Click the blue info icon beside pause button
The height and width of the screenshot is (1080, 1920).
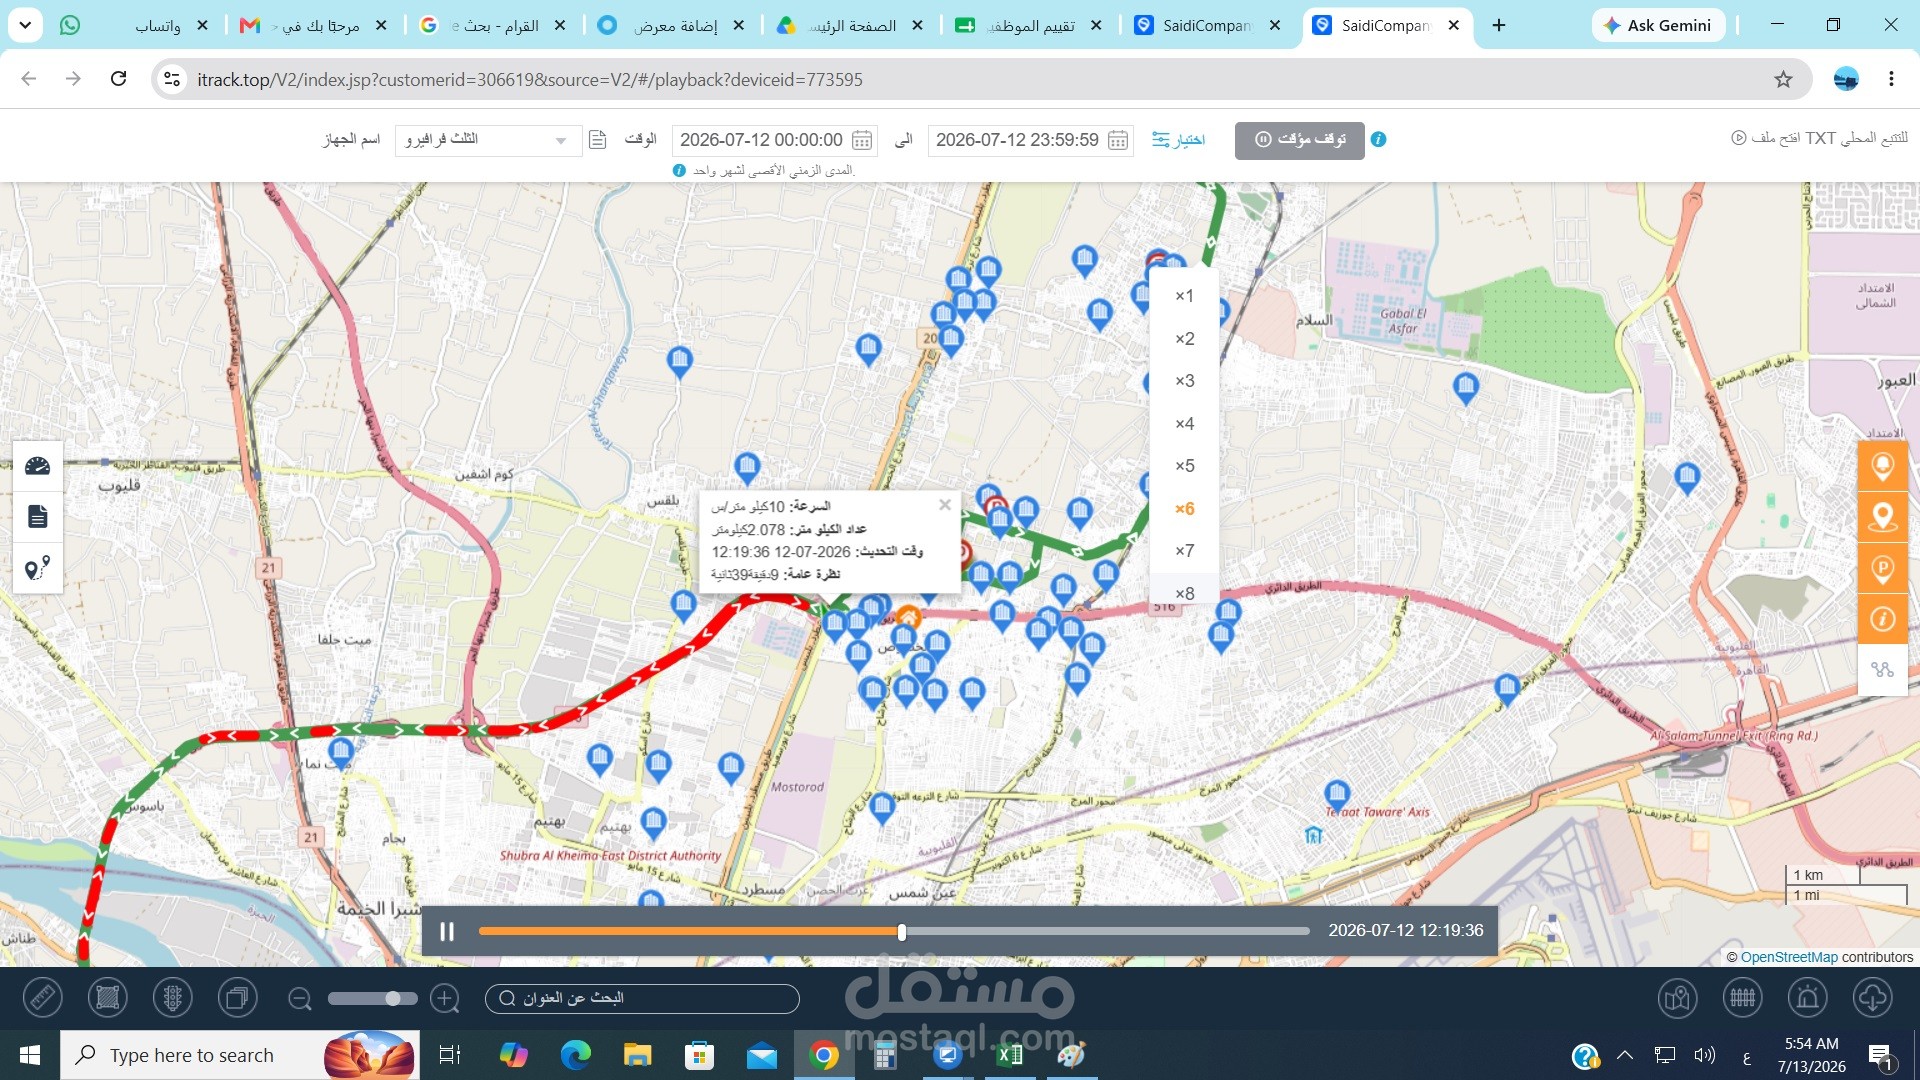[x=1378, y=140]
